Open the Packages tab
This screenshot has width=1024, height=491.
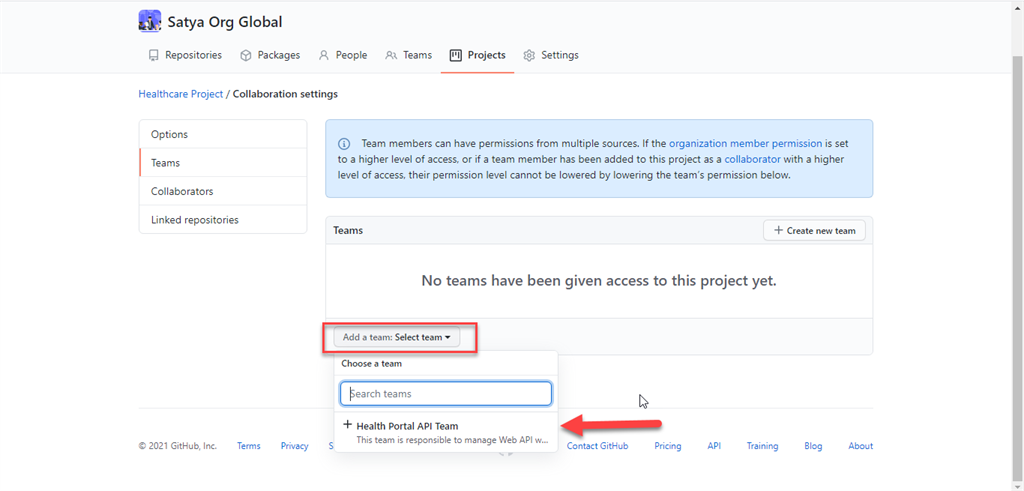(270, 55)
